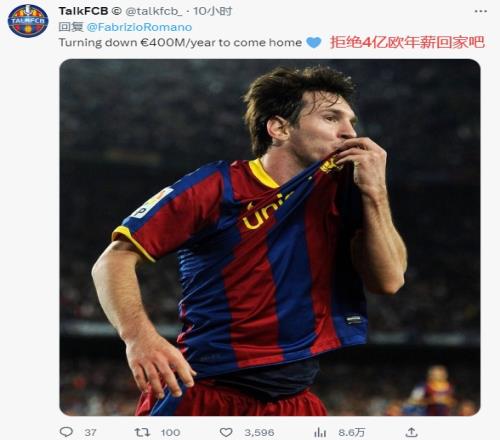The height and width of the screenshot is (440, 500).
Task: Click the TalkFCB profile avatar
Action: coord(28,21)
